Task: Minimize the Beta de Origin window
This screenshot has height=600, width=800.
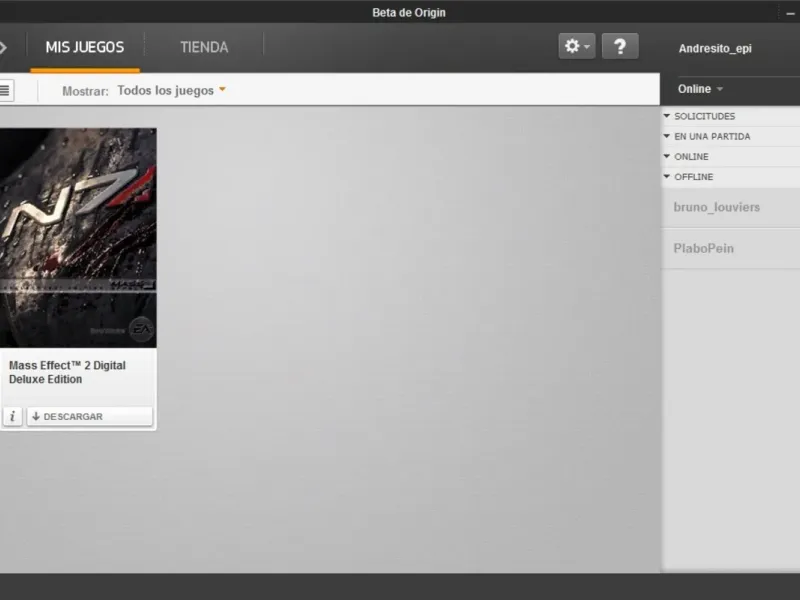Action: [x=790, y=13]
